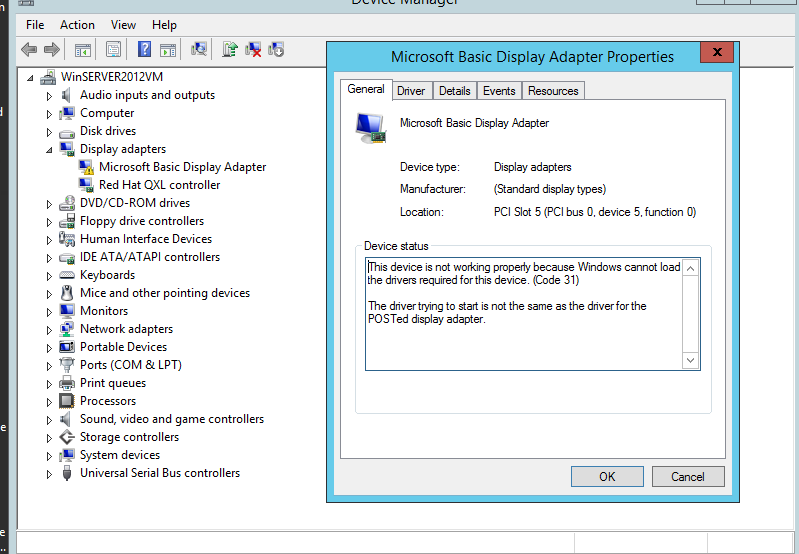Expand the Audio inputs and outputs node
Image resolution: width=799 pixels, height=554 pixels.
49,96
